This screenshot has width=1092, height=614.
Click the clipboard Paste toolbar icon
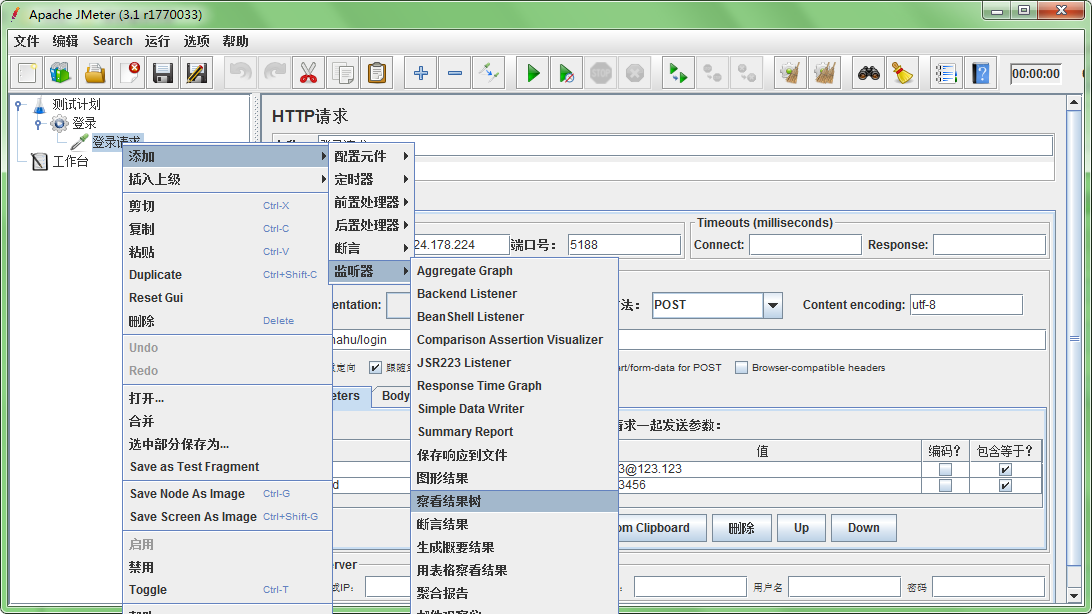click(x=376, y=73)
